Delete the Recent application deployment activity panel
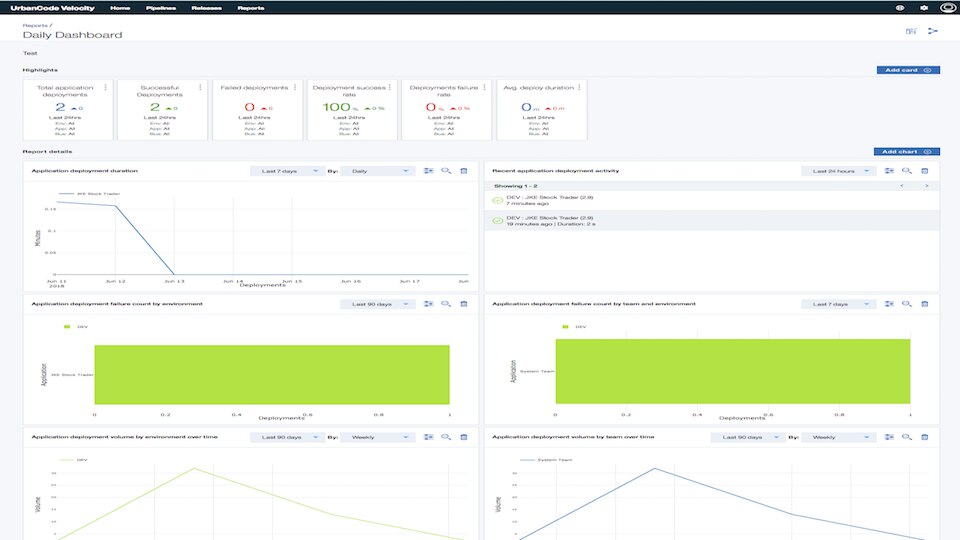The image size is (960, 540). (x=924, y=171)
